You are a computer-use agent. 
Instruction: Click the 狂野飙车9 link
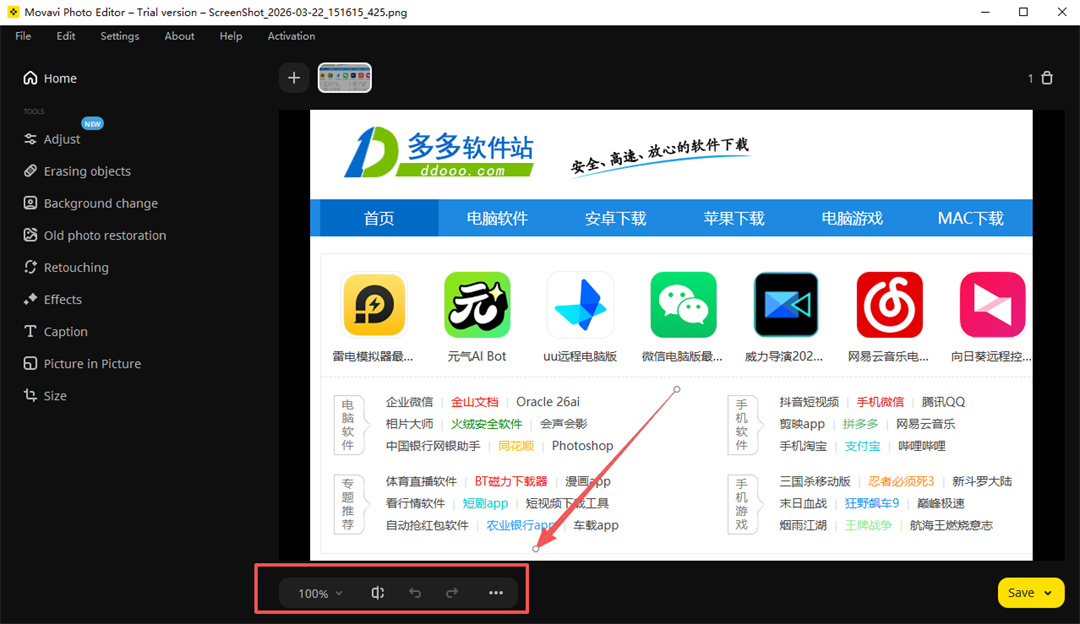[872, 503]
